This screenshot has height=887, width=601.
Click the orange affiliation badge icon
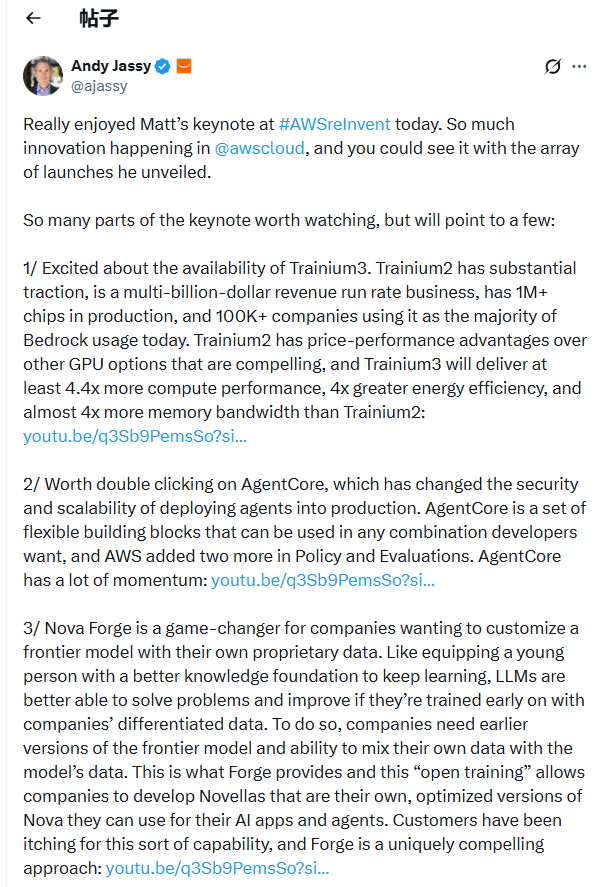pyautogui.click(x=183, y=66)
